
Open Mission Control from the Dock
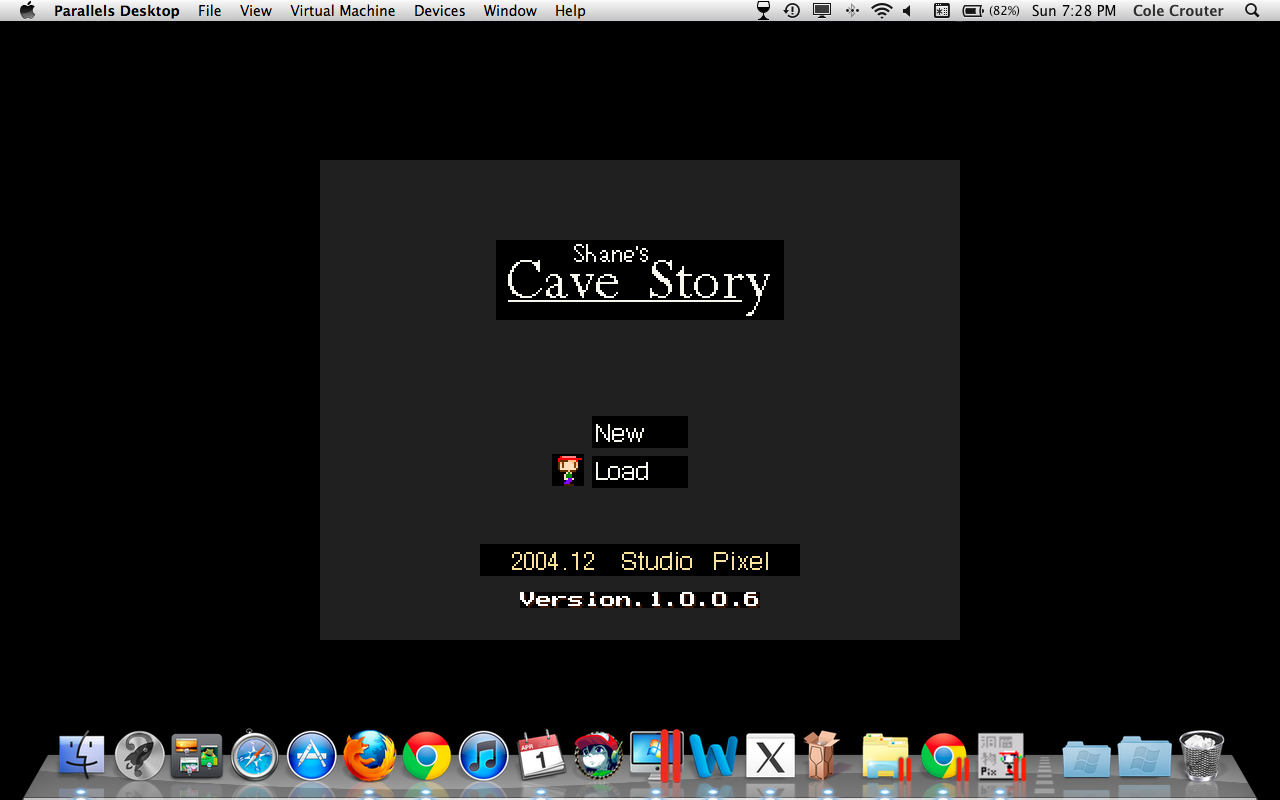pos(196,756)
